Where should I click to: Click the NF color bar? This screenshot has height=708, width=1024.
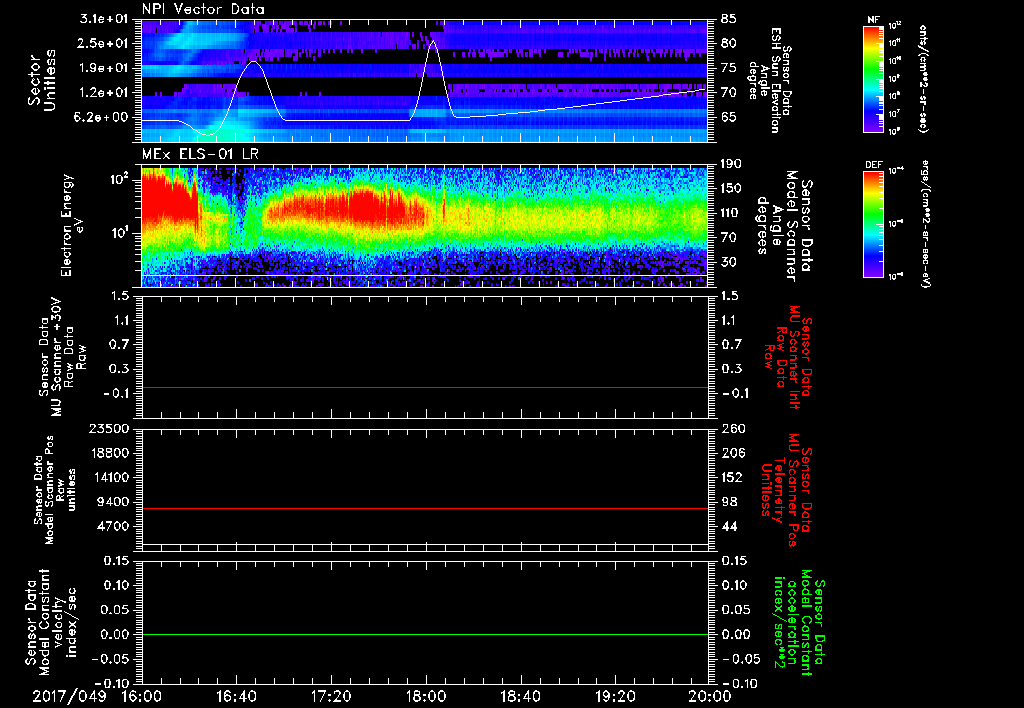click(x=874, y=78)
